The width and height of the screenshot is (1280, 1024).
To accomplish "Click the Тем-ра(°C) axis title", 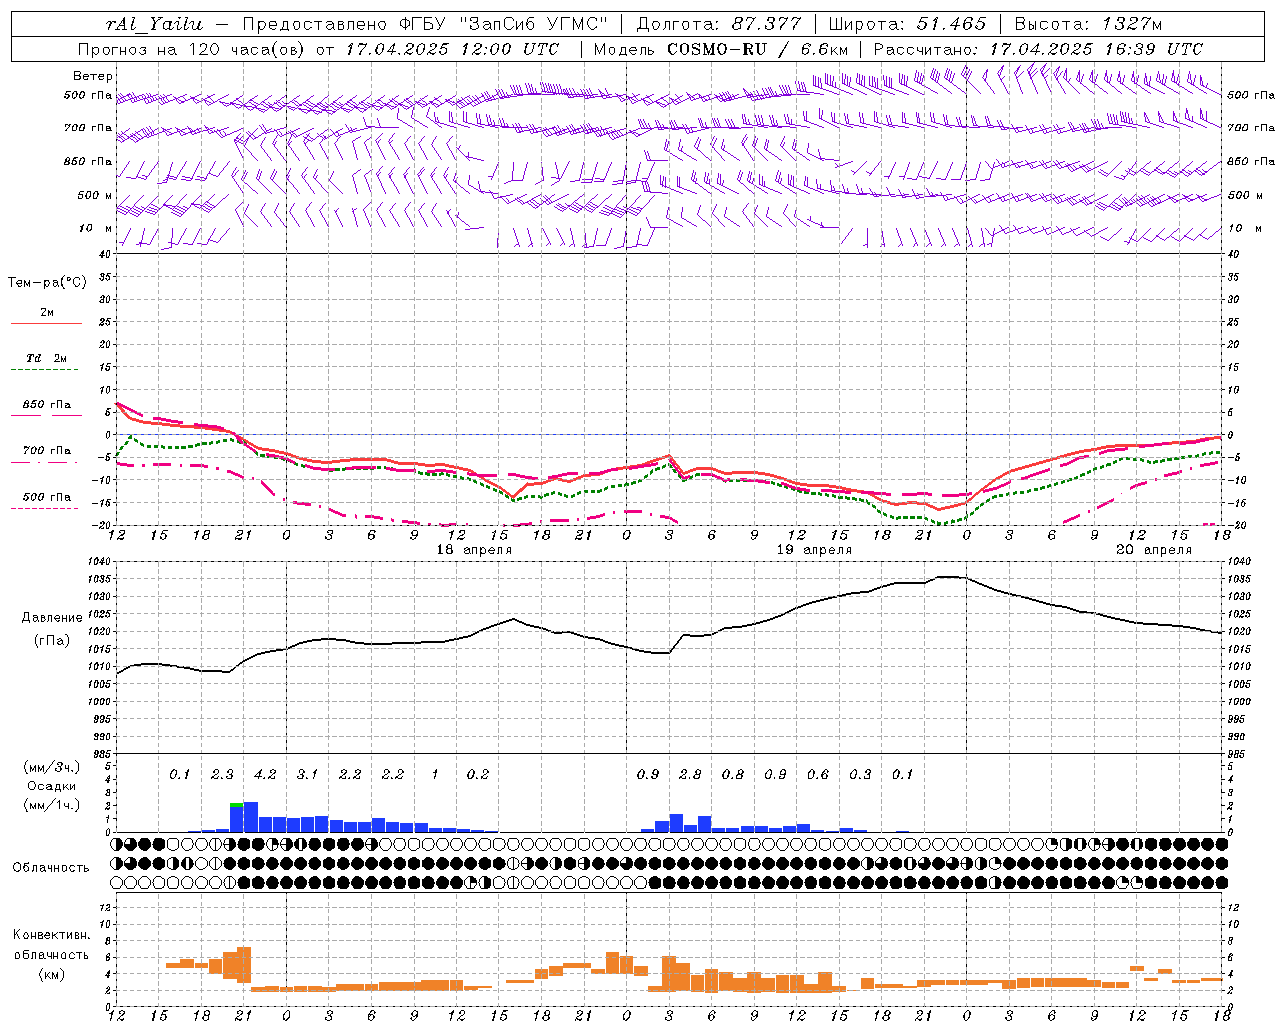I will coord(47,283).
